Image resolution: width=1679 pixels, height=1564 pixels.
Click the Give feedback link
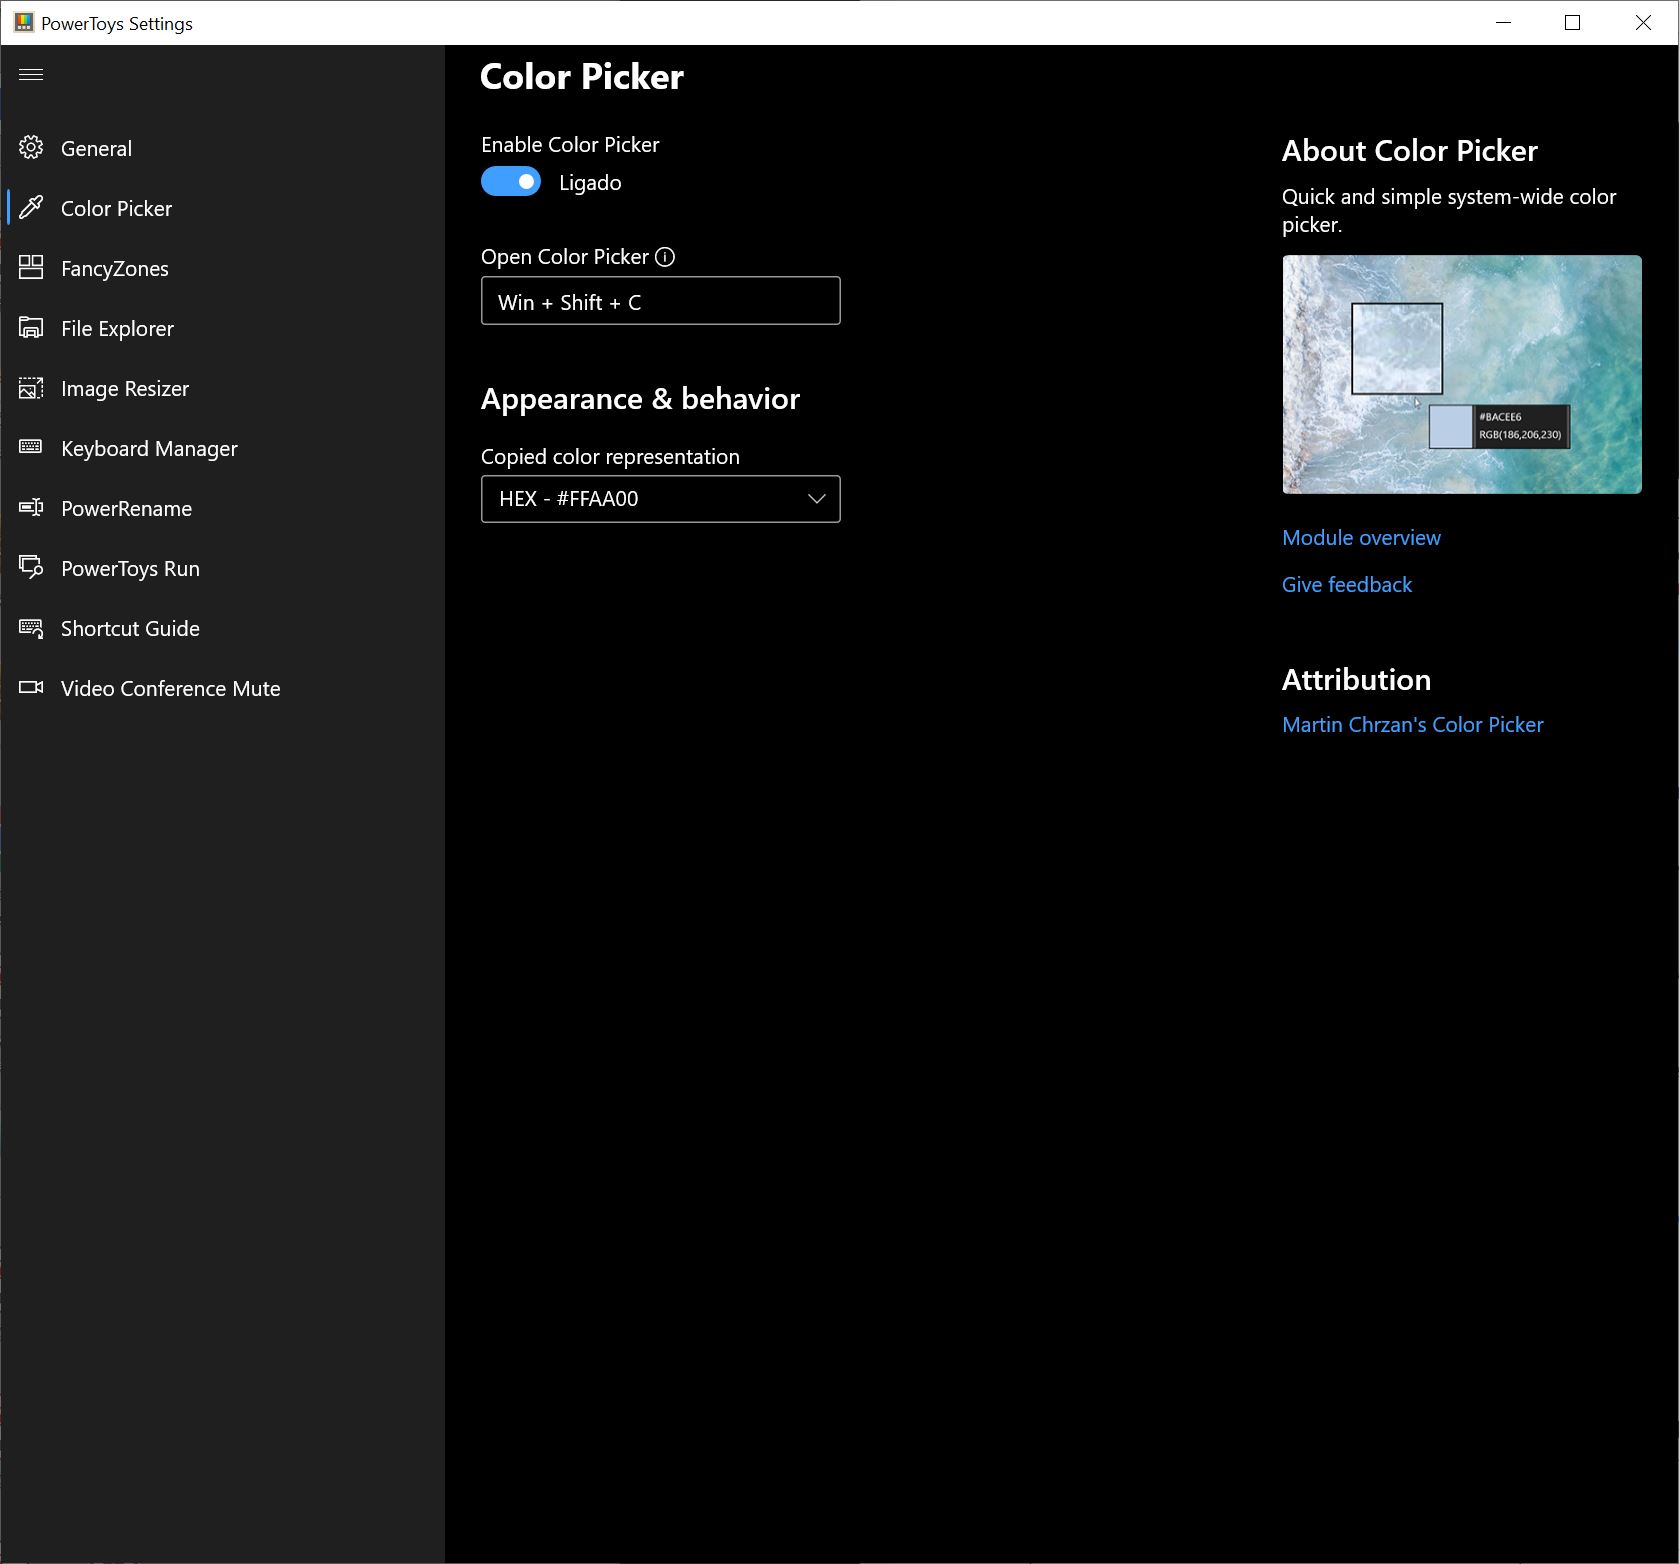tap(1347, 585)
